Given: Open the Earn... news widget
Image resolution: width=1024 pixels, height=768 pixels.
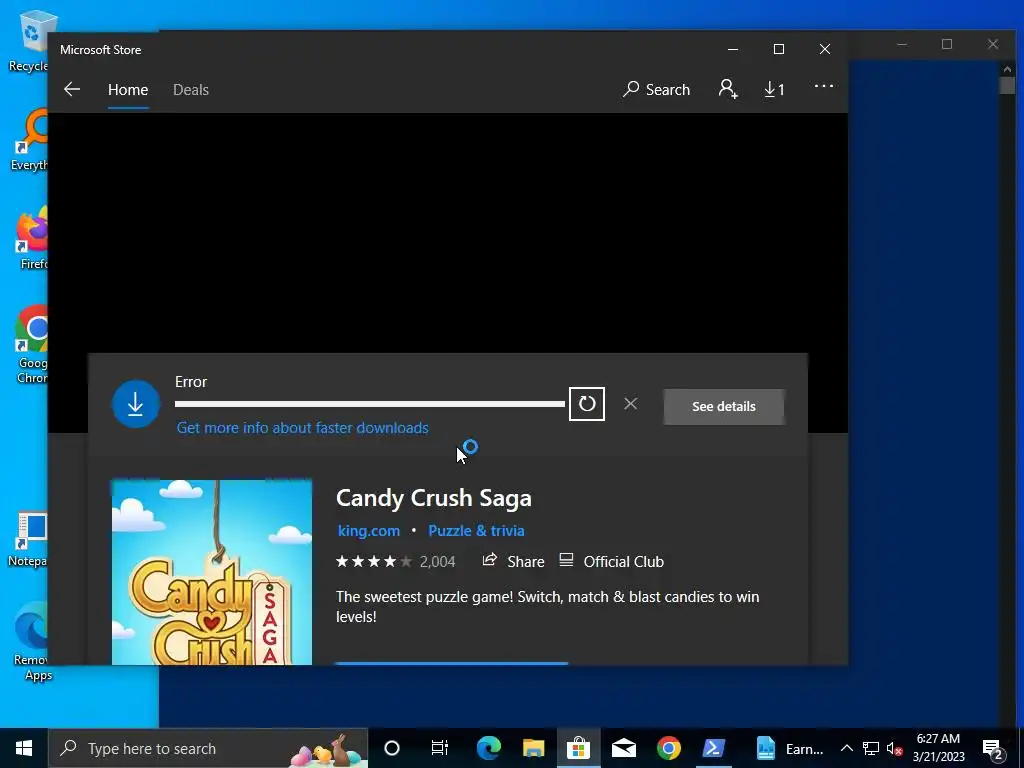Looking at the screenshot, I should coord(790,748).
